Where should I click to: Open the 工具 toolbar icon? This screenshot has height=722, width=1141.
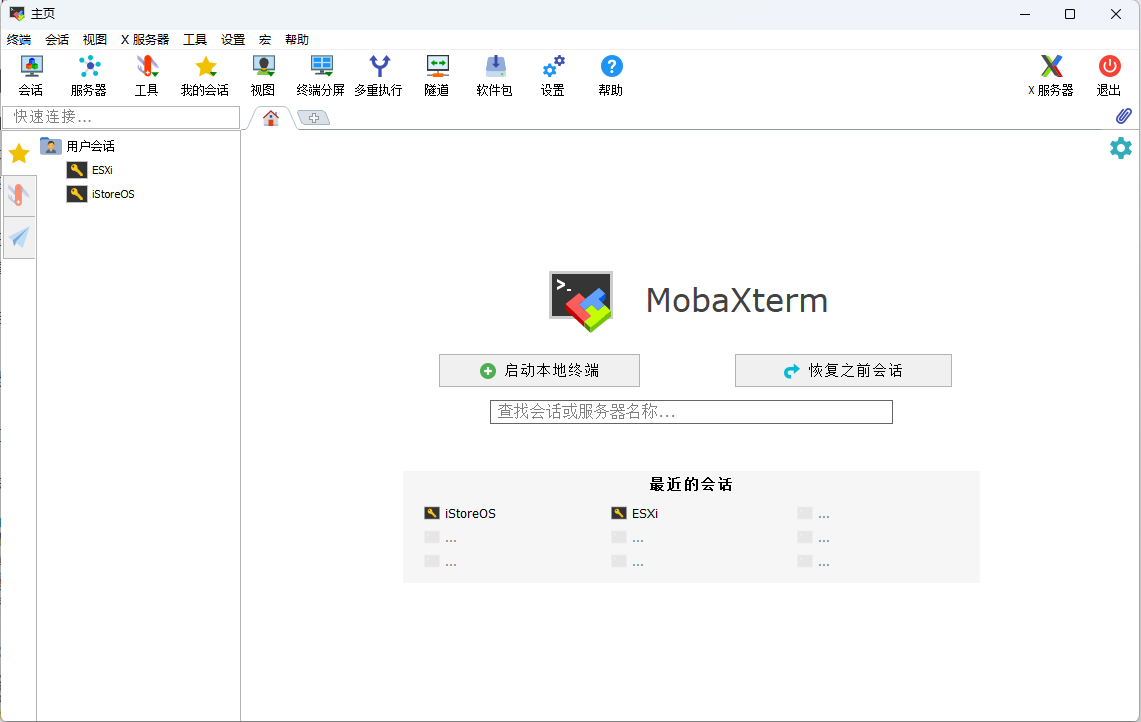(x=146, y=75)
